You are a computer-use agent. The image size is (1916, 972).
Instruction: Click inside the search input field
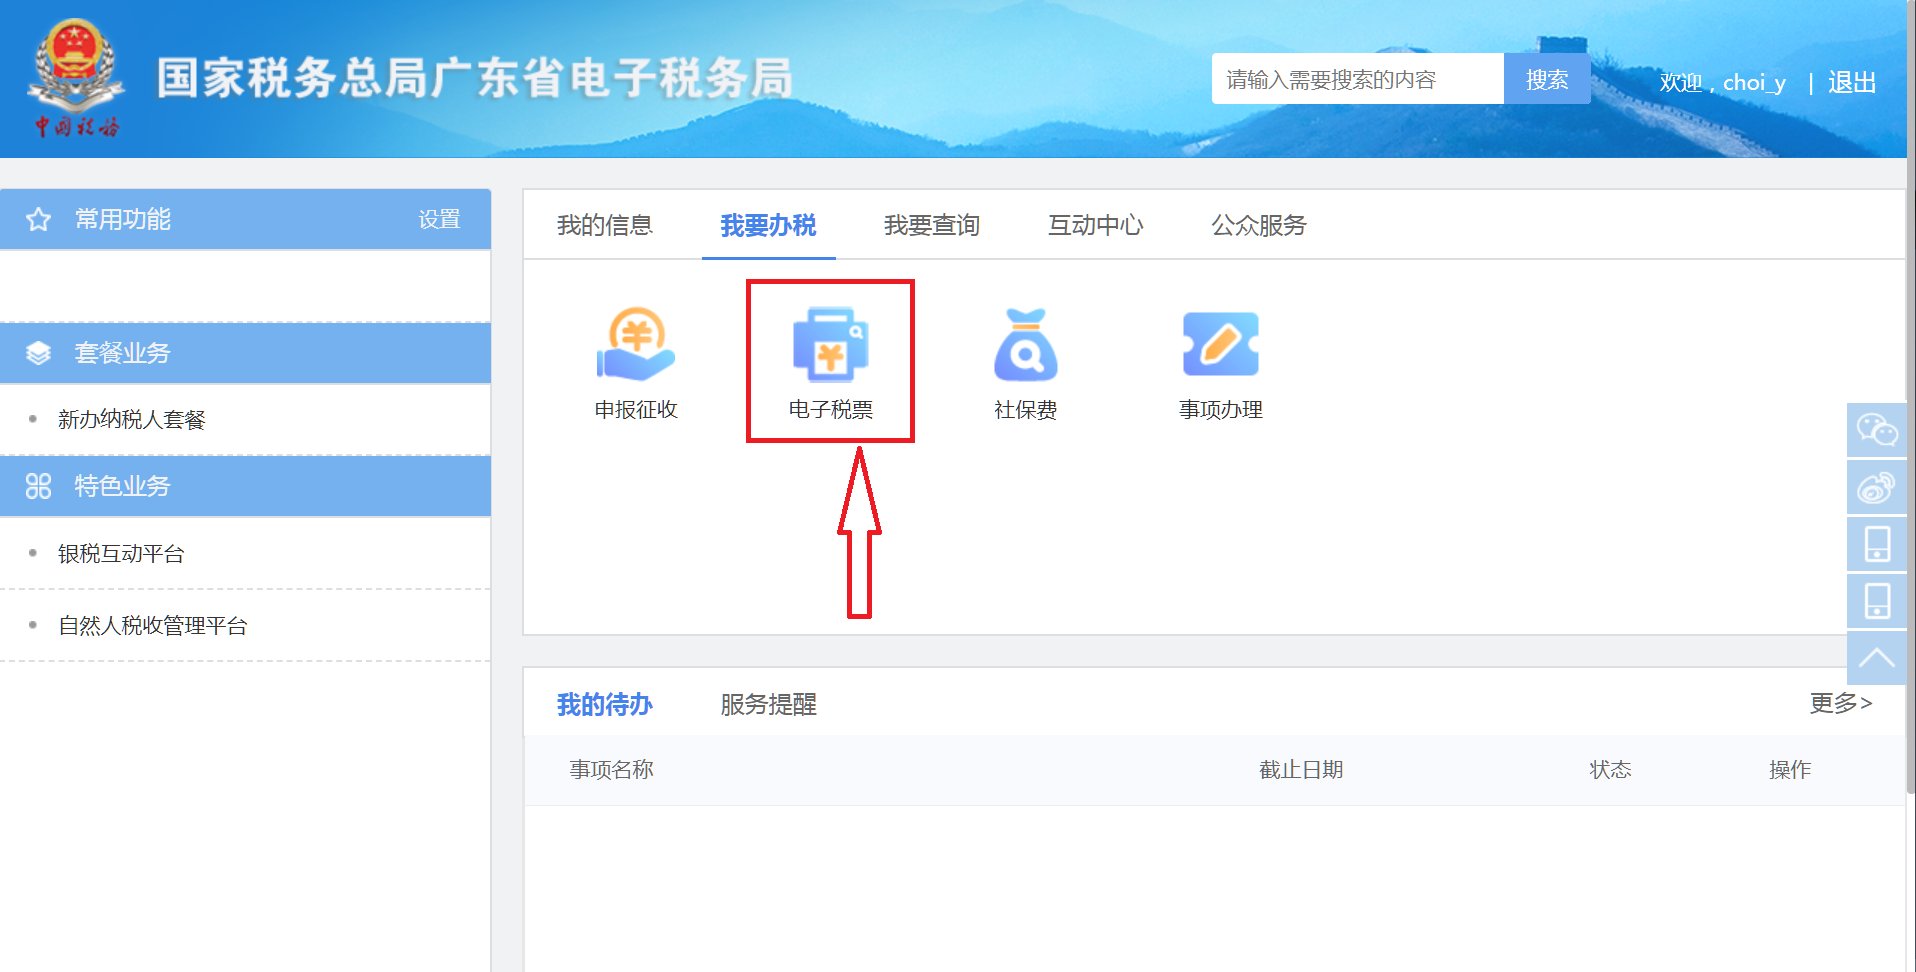pyautogui.click(x=1350, y=80)
